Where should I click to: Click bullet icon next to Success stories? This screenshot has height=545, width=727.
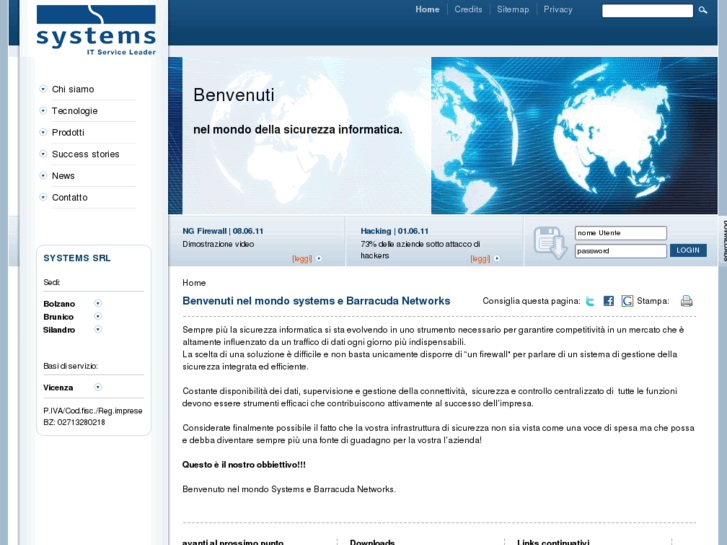[x=43, y=154]
